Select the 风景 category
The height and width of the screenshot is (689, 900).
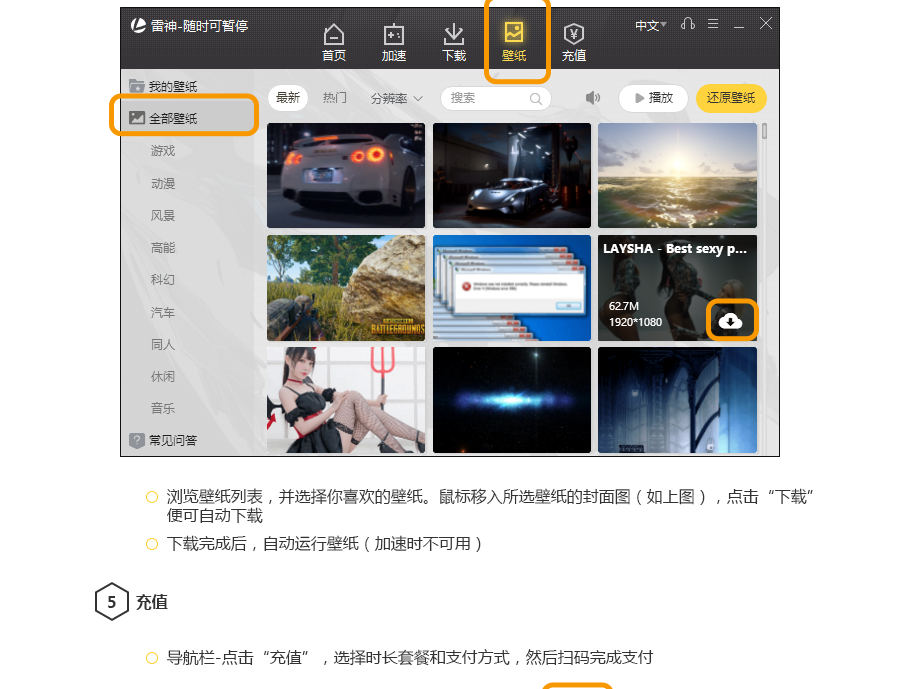point(163,215)
